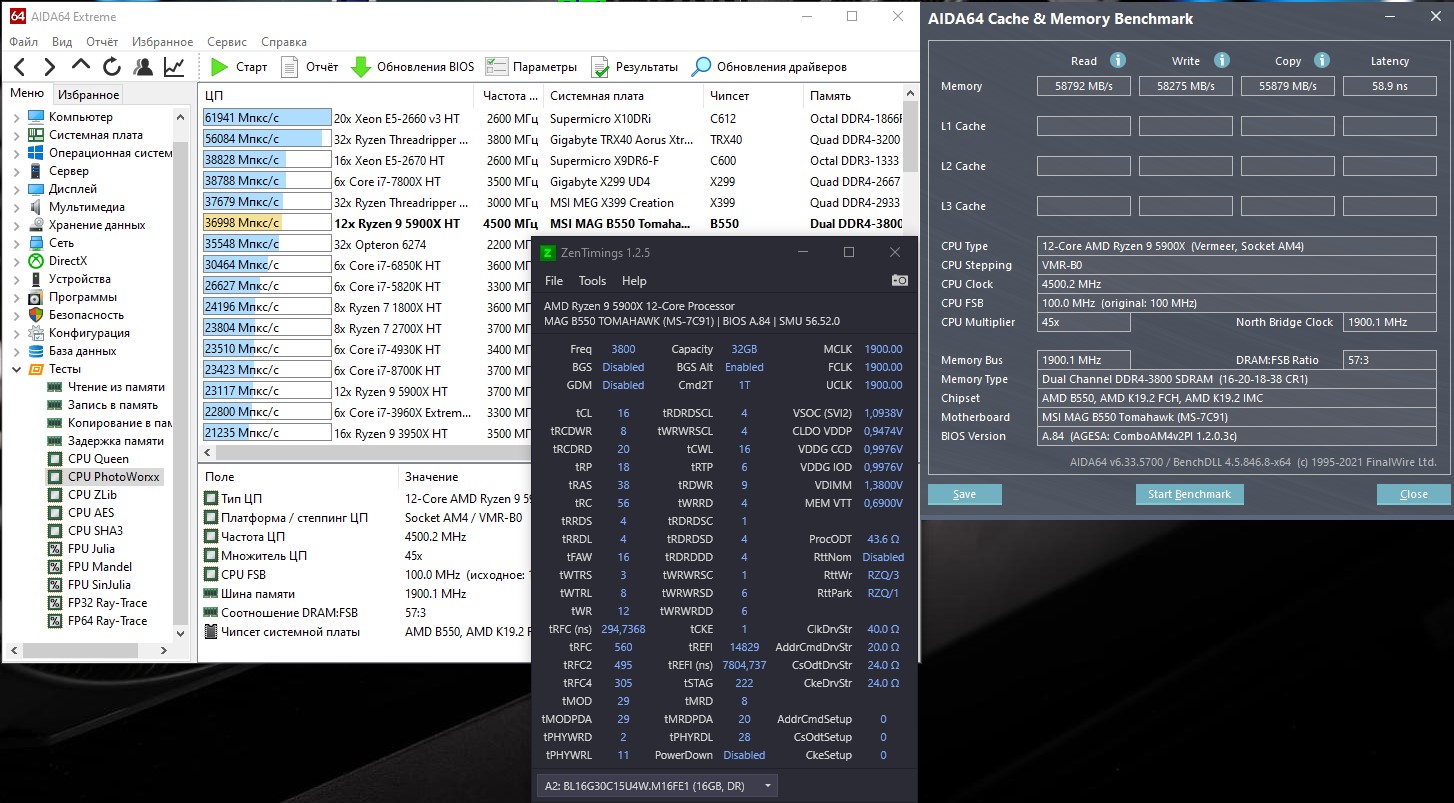Select the CPU SHA3 benchmark
Viewport: 1454px width, 803px height.
pos(95,531)
